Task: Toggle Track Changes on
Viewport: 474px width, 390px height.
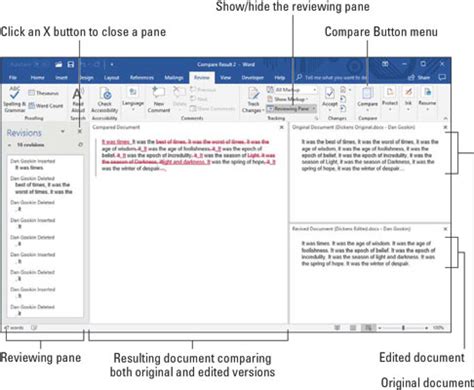Action: tap(253, 100)
